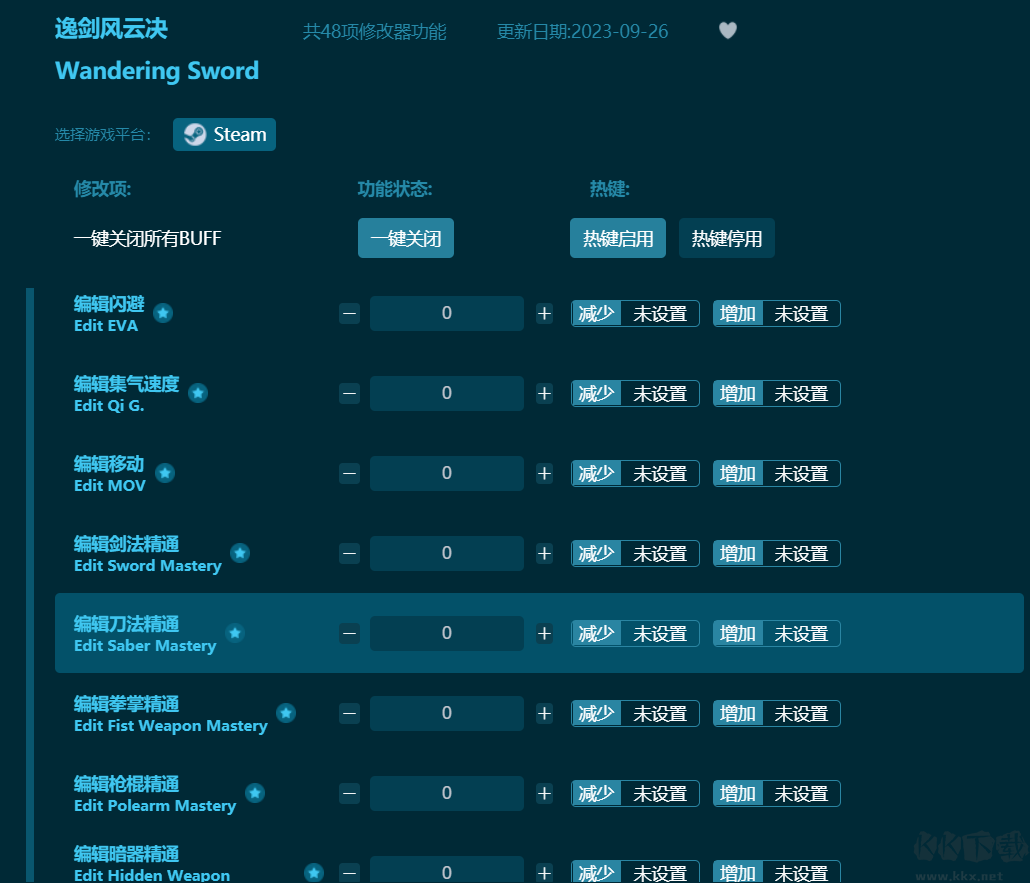Click the 更新日期:2023-09-26 text
Image resolution: width=1030 pixels, height=883 pixels.
tap(582, 32)
